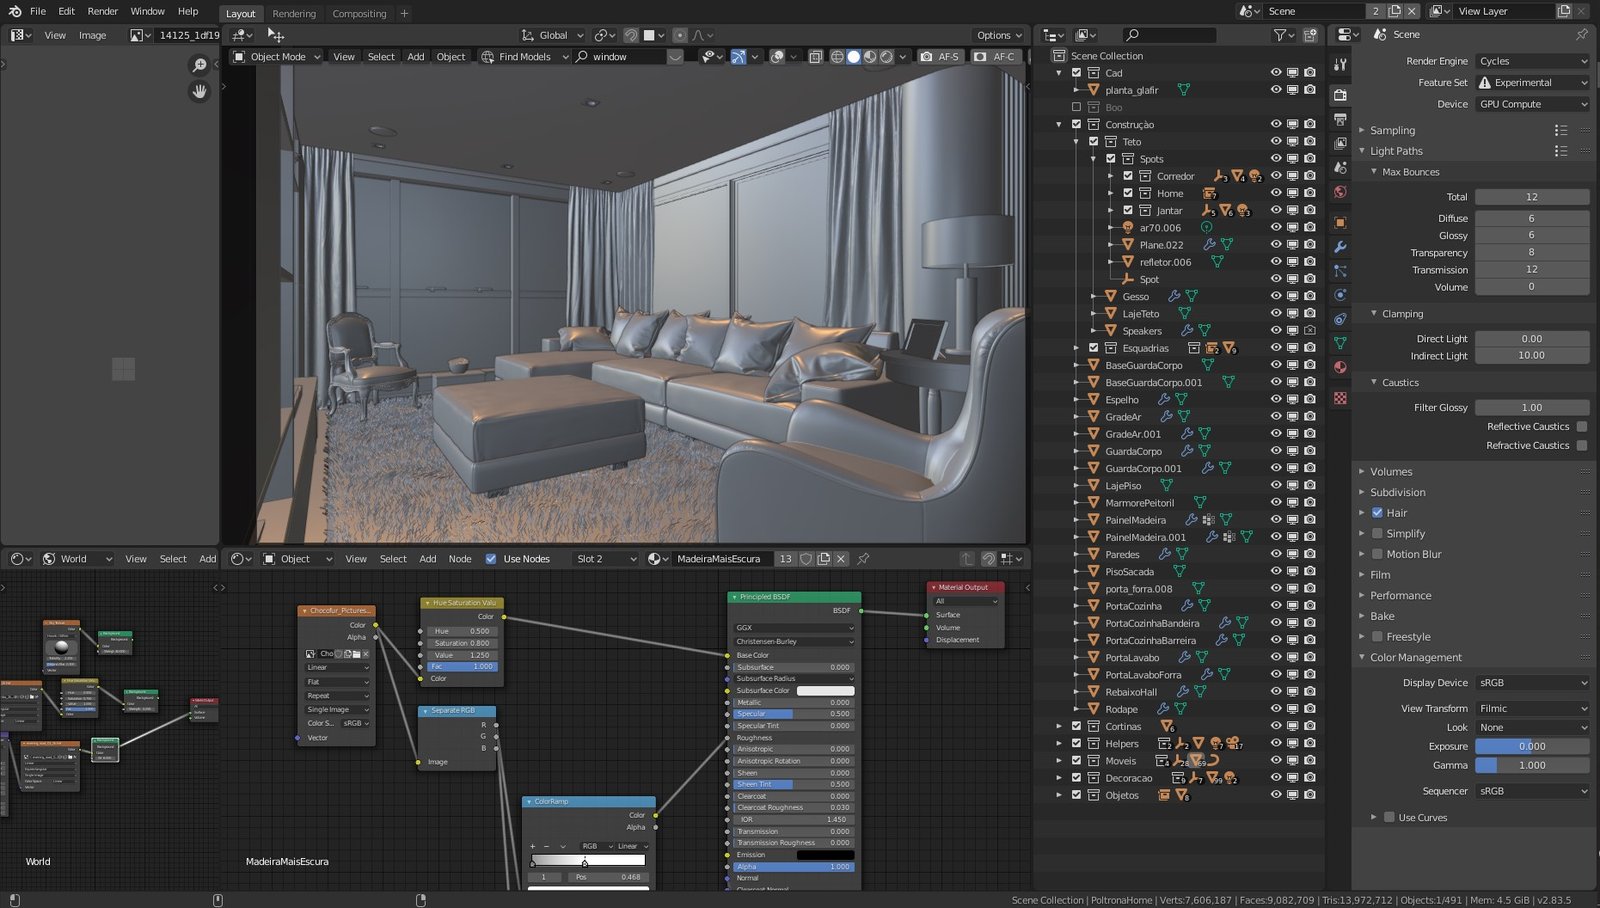Viewport: 1600px width, 908px height.
Task: Hide the Gesso object with eye icon
Action: click(x=1275, y=296)
